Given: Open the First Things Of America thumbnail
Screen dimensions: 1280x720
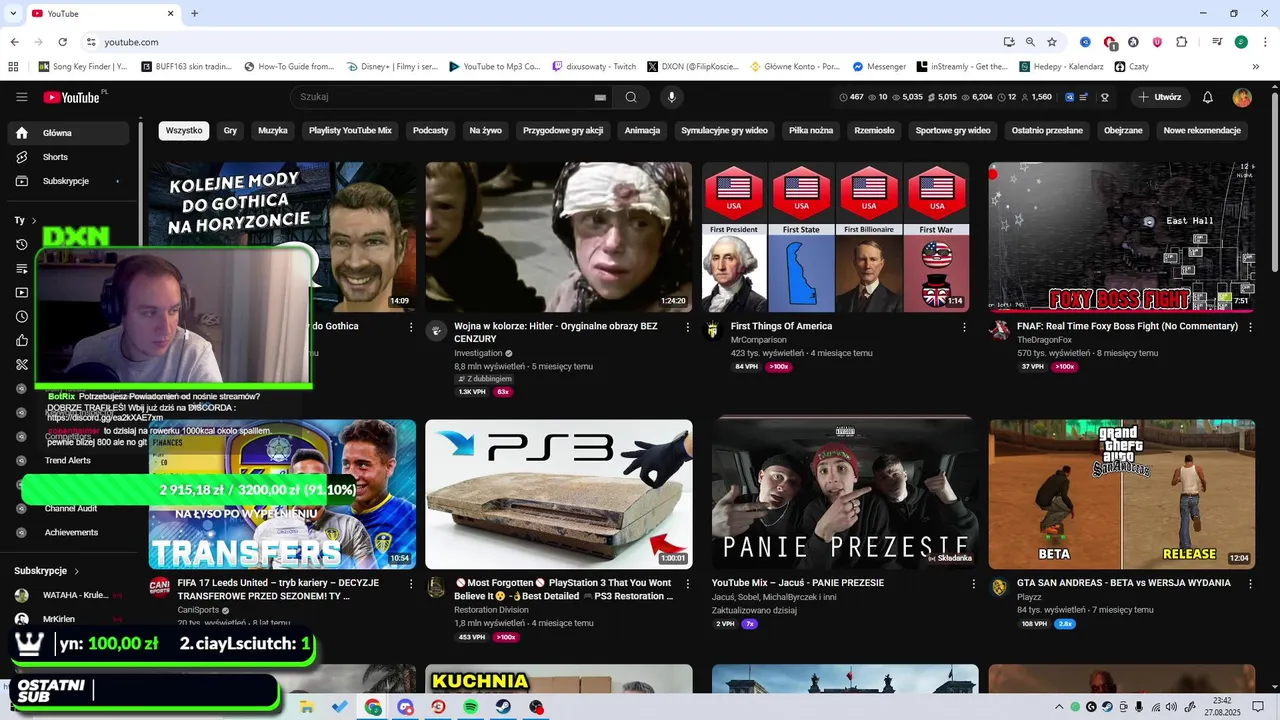Looking at the screenshot, I should (x=835, y=237).
